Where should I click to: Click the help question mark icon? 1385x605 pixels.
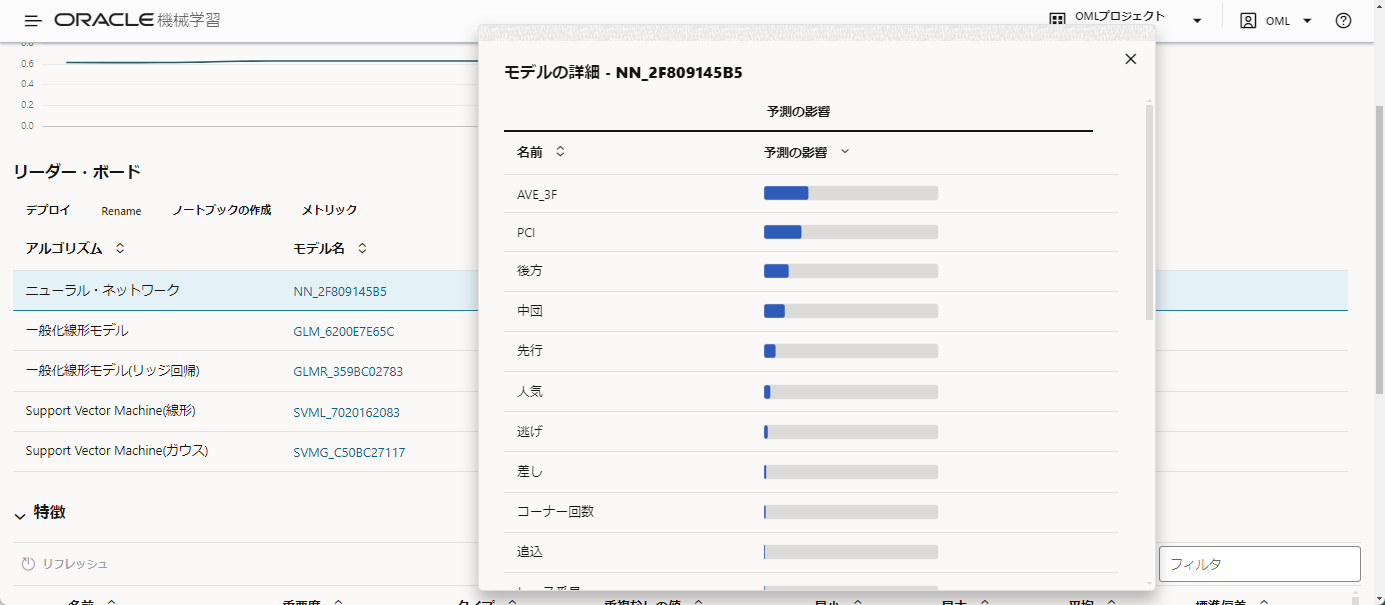coord(1343,20)
